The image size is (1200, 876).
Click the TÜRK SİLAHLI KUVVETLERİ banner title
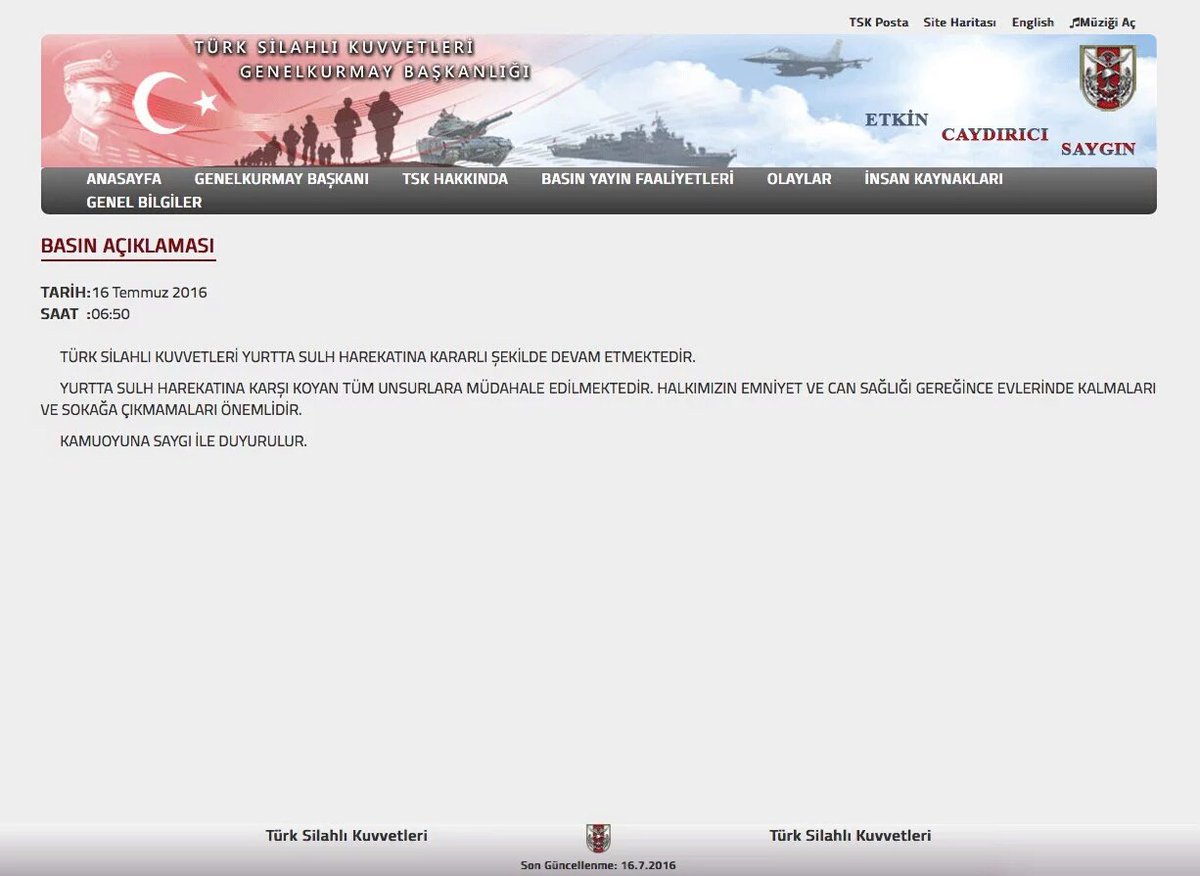[334, 48]
